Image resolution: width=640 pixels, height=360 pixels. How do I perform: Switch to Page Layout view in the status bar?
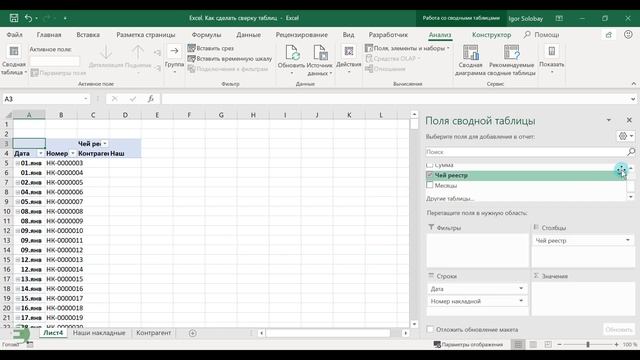pos(533,344)
